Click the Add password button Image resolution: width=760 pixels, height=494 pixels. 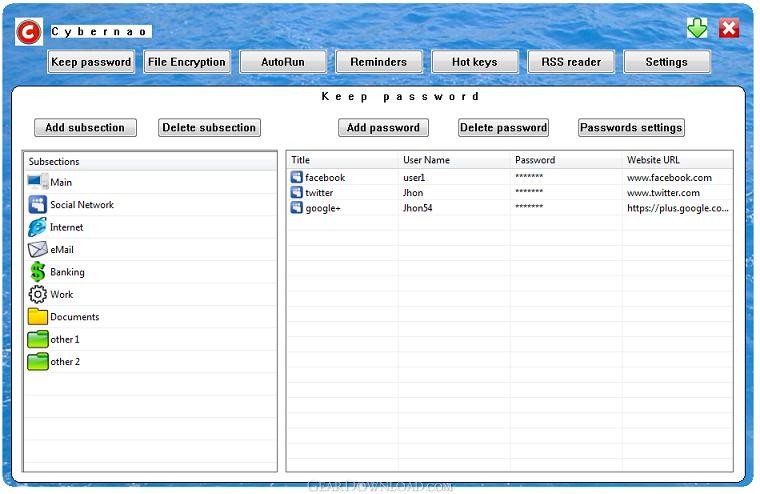pyautogui.click(x=383, y=127)
